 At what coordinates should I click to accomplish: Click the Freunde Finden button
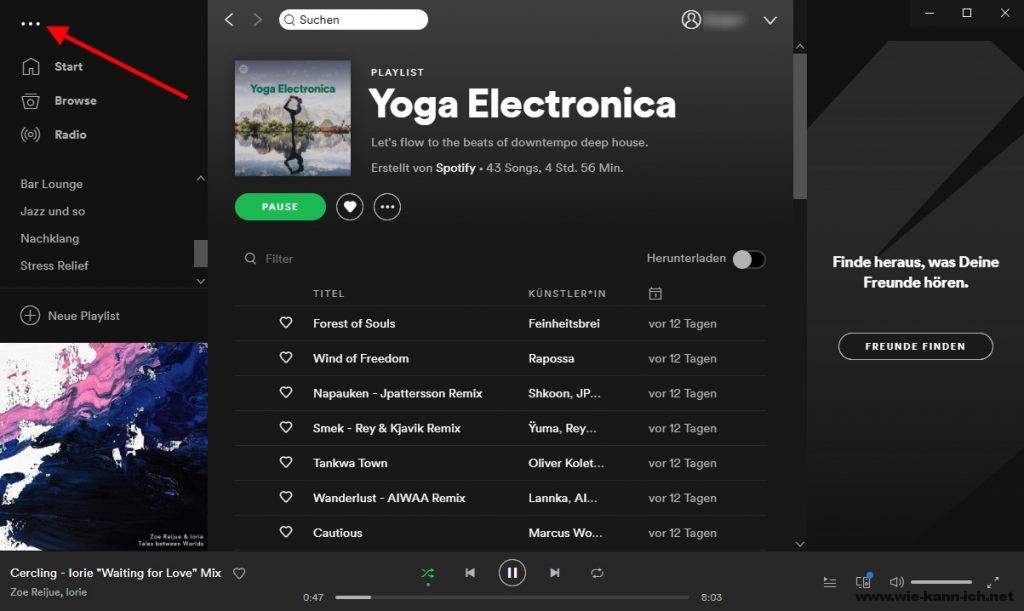coord(915,346)
